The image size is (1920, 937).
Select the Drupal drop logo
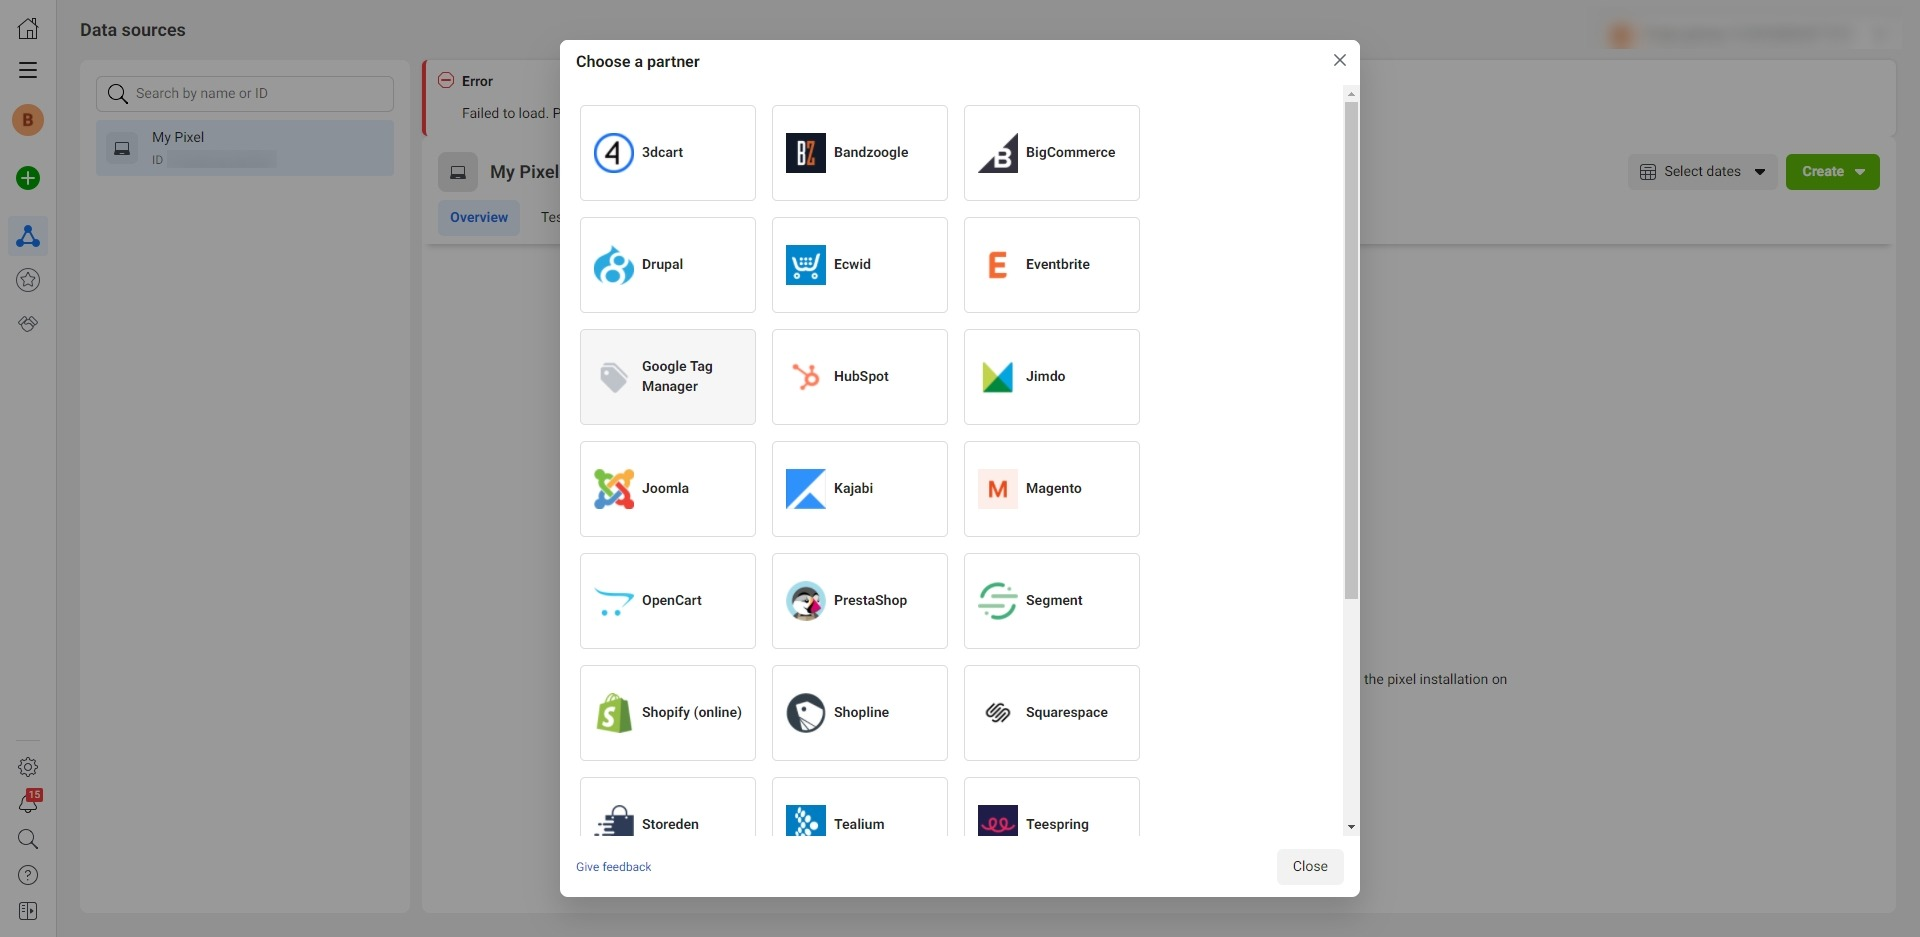pos(613,265)
